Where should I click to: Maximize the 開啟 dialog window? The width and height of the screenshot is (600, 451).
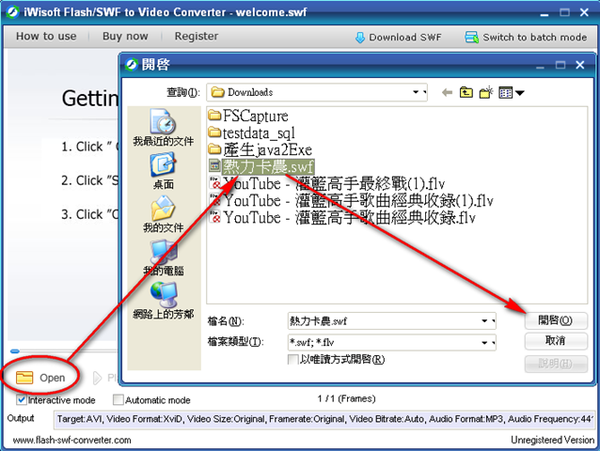(x=560, y=65)
